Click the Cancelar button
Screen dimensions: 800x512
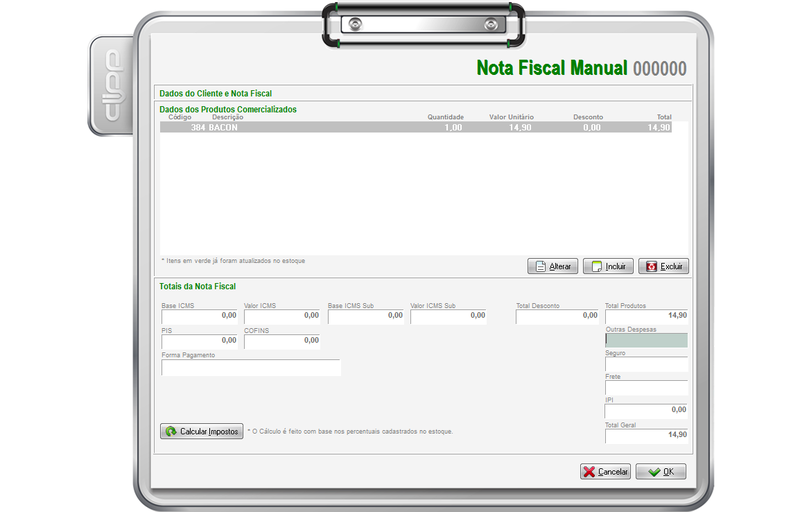click(605, 472)
